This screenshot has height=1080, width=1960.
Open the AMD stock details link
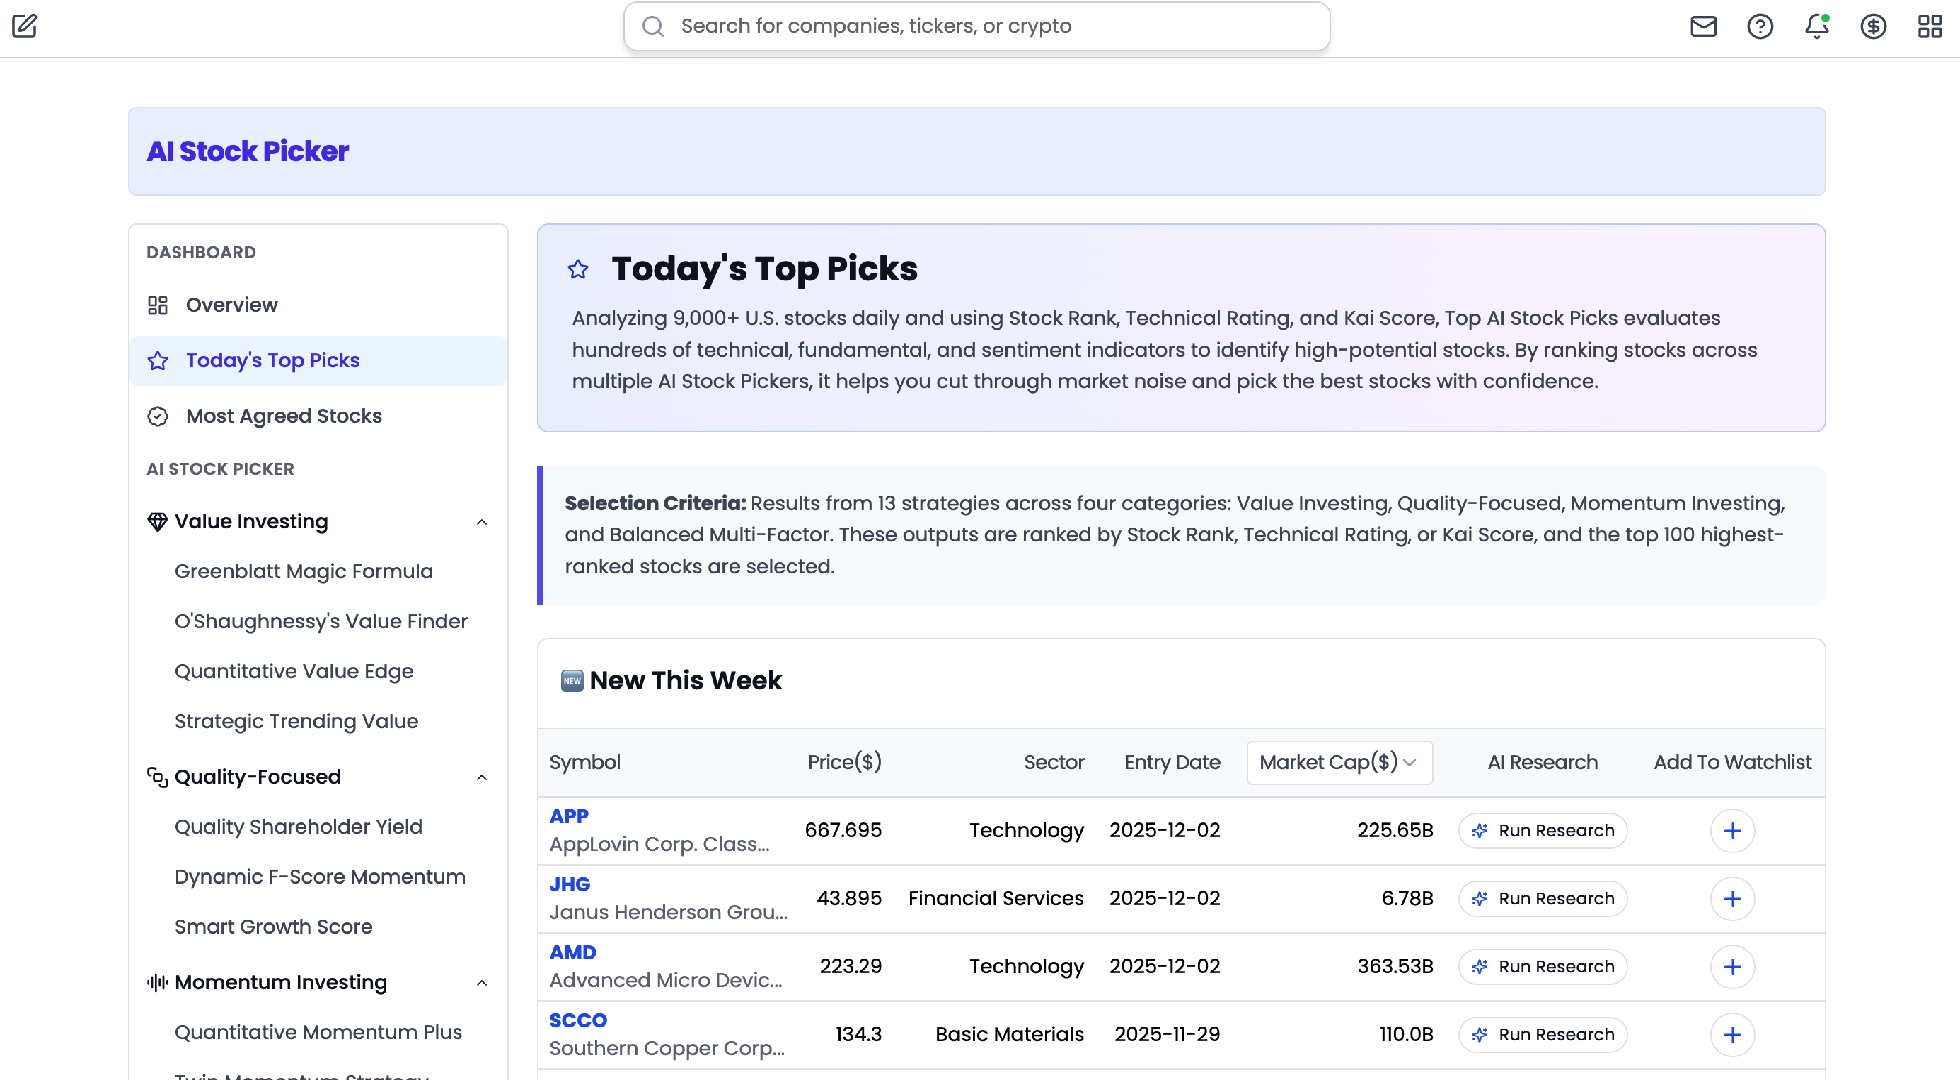[x=572, y=951]
